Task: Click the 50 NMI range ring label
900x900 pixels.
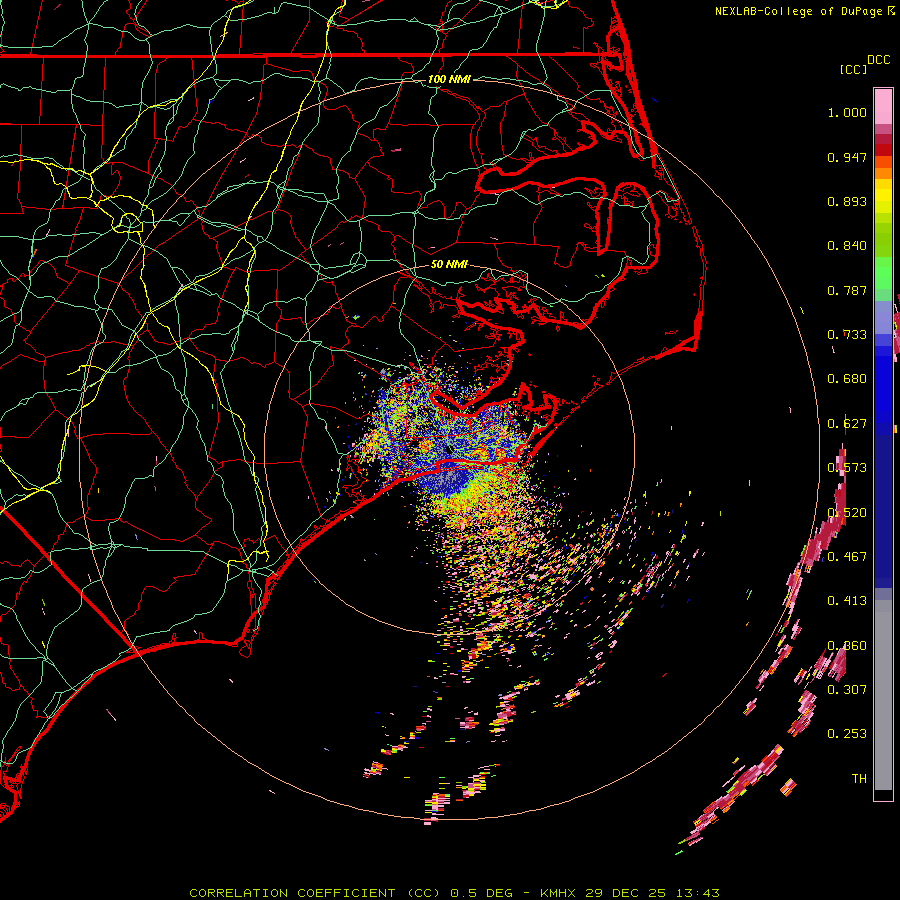Action: coord(449,264)
